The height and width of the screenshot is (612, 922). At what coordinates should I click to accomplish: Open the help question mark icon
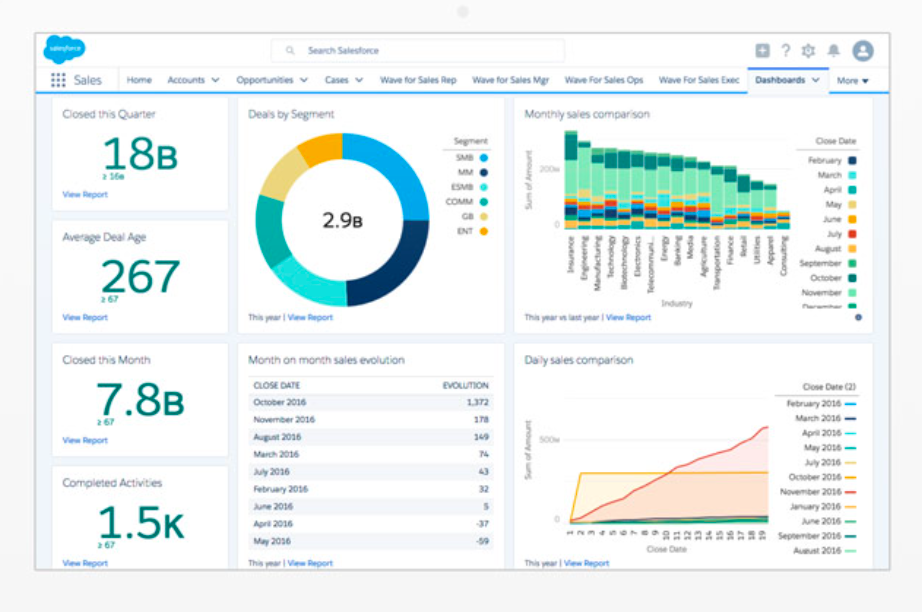[786, 51]
